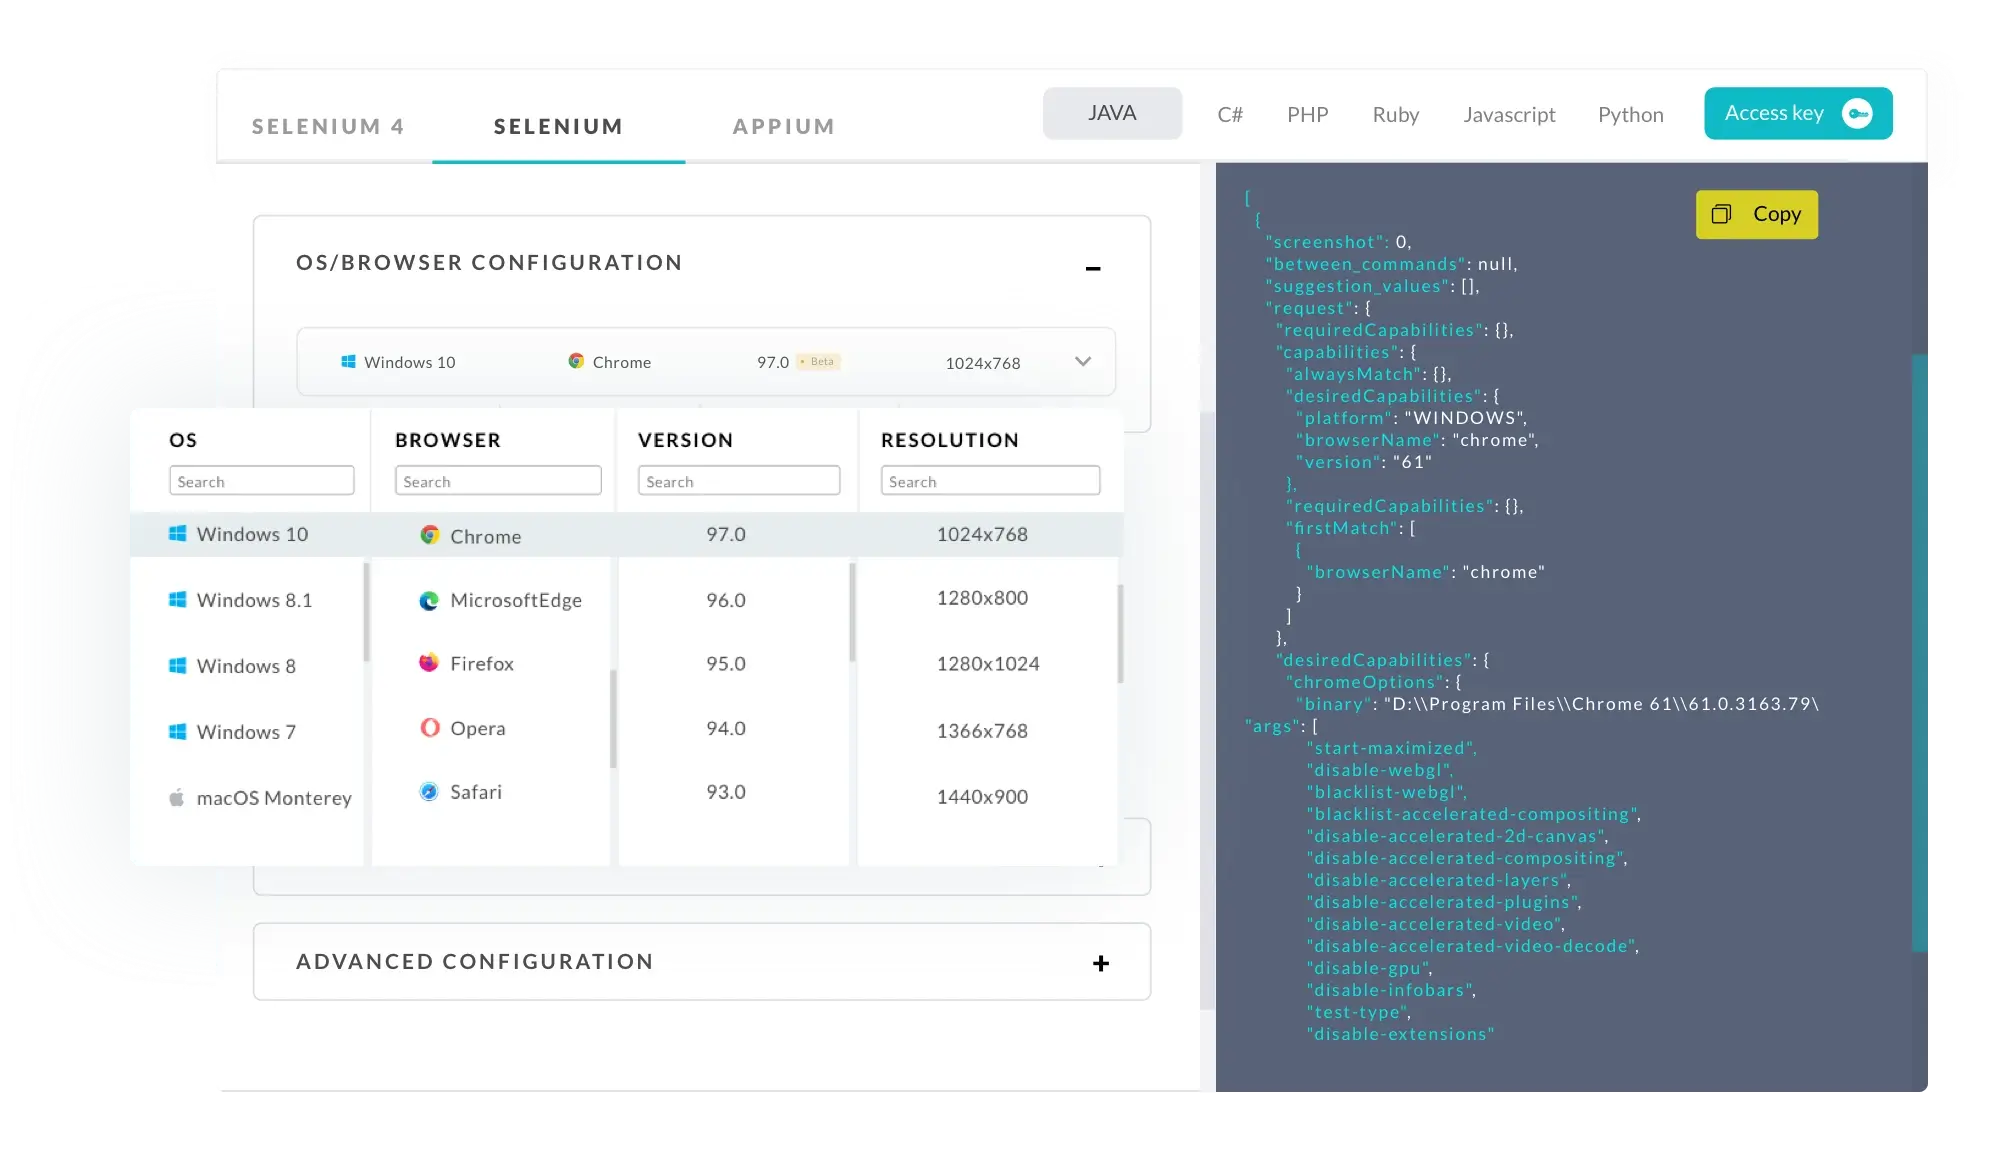1996x1160 pixels.
Task: Click the macOS Monterey OS icon
Action: point(177,797)
